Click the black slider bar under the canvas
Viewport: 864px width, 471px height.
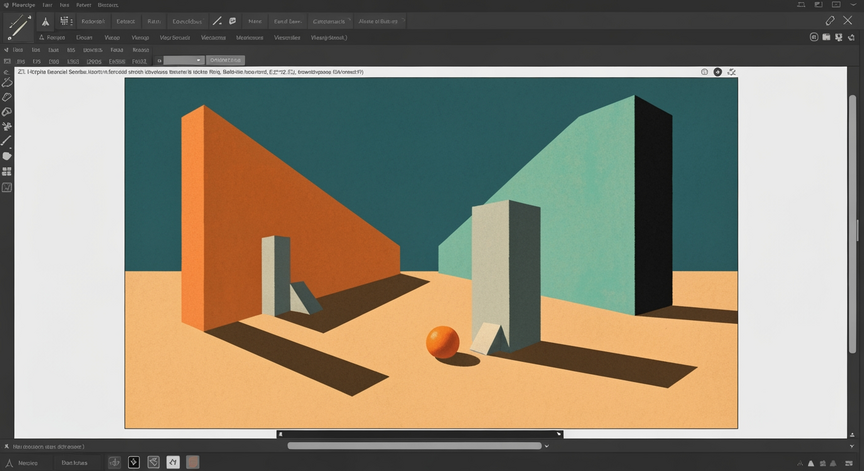[x=420, y=434]
